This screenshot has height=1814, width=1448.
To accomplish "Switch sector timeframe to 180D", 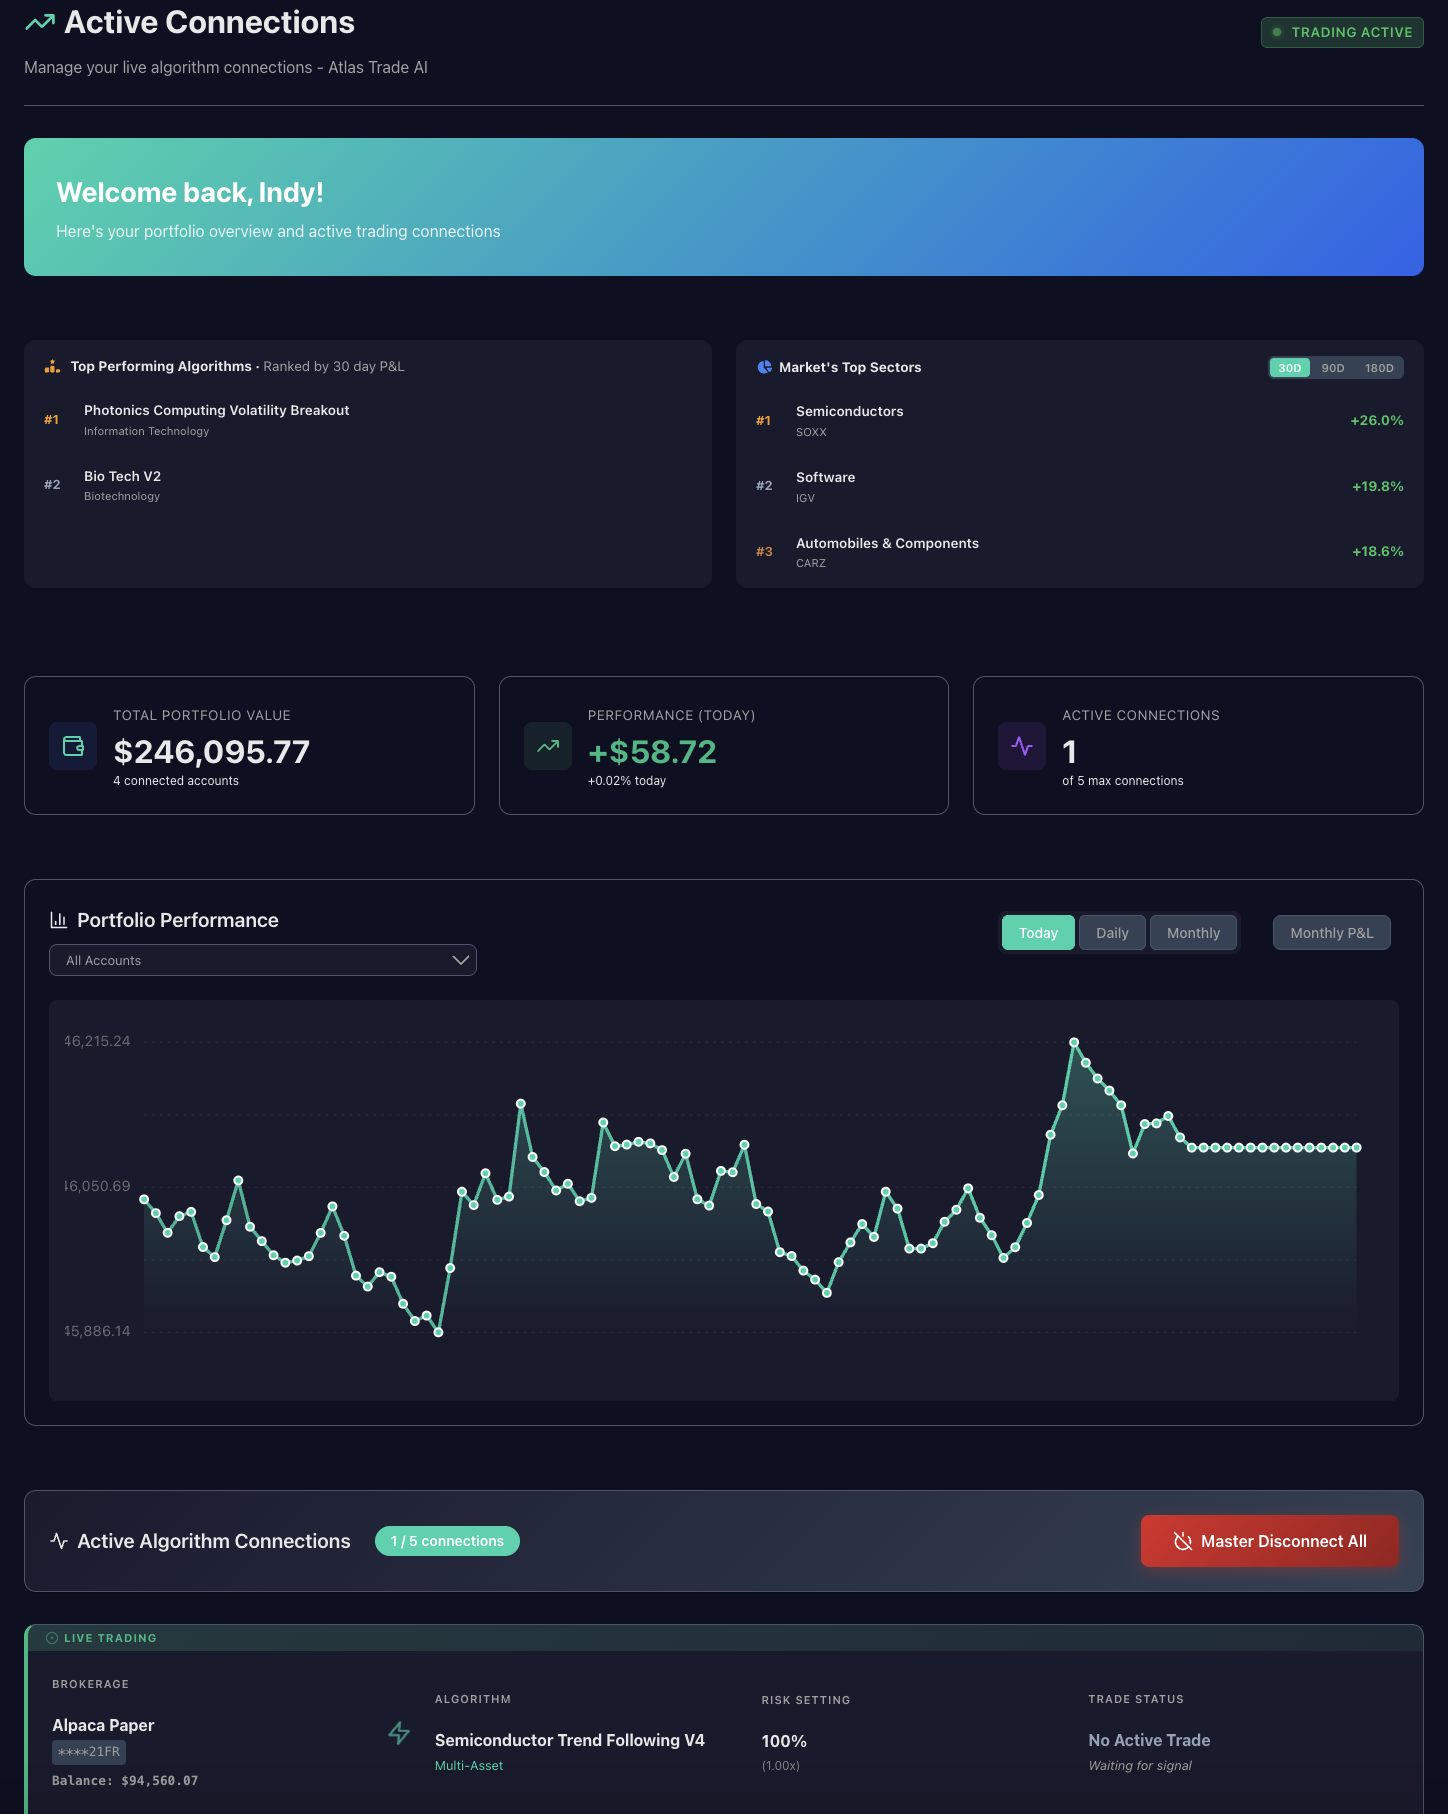I will point(1379,368).
